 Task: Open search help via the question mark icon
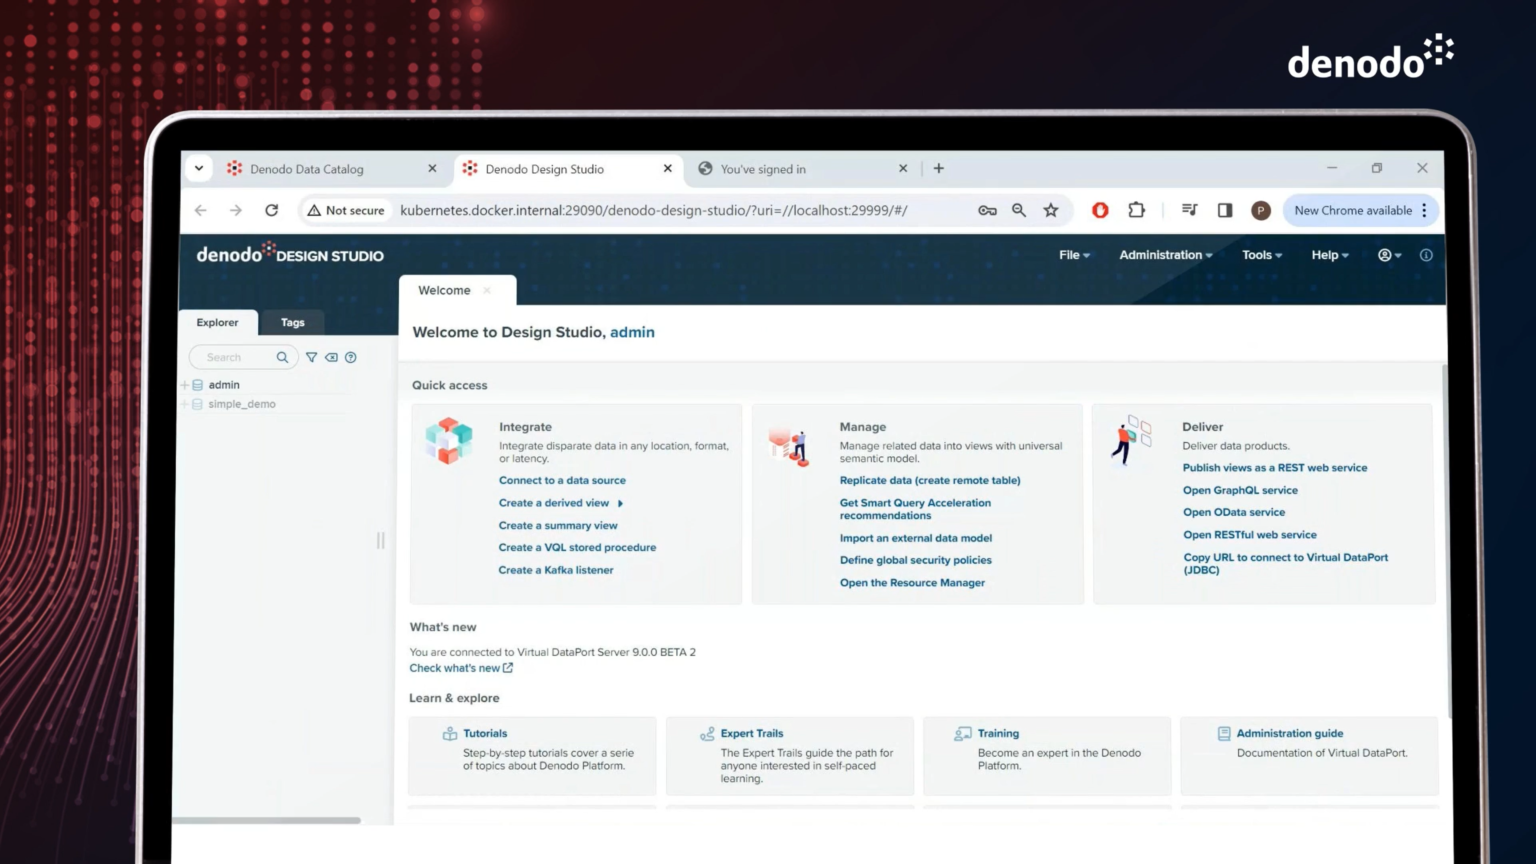coord(350,357)
